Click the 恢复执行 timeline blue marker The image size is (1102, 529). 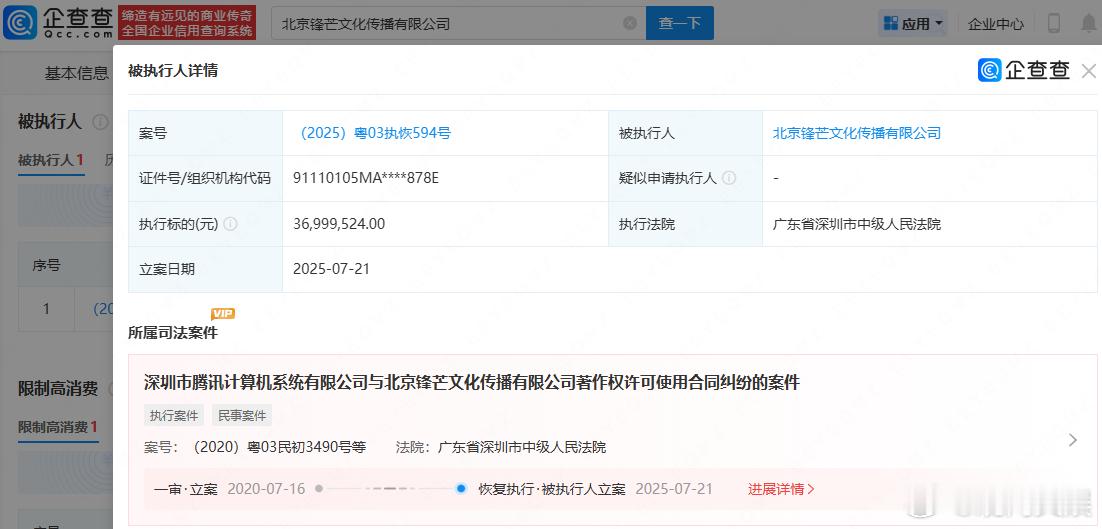click(461, 488)
